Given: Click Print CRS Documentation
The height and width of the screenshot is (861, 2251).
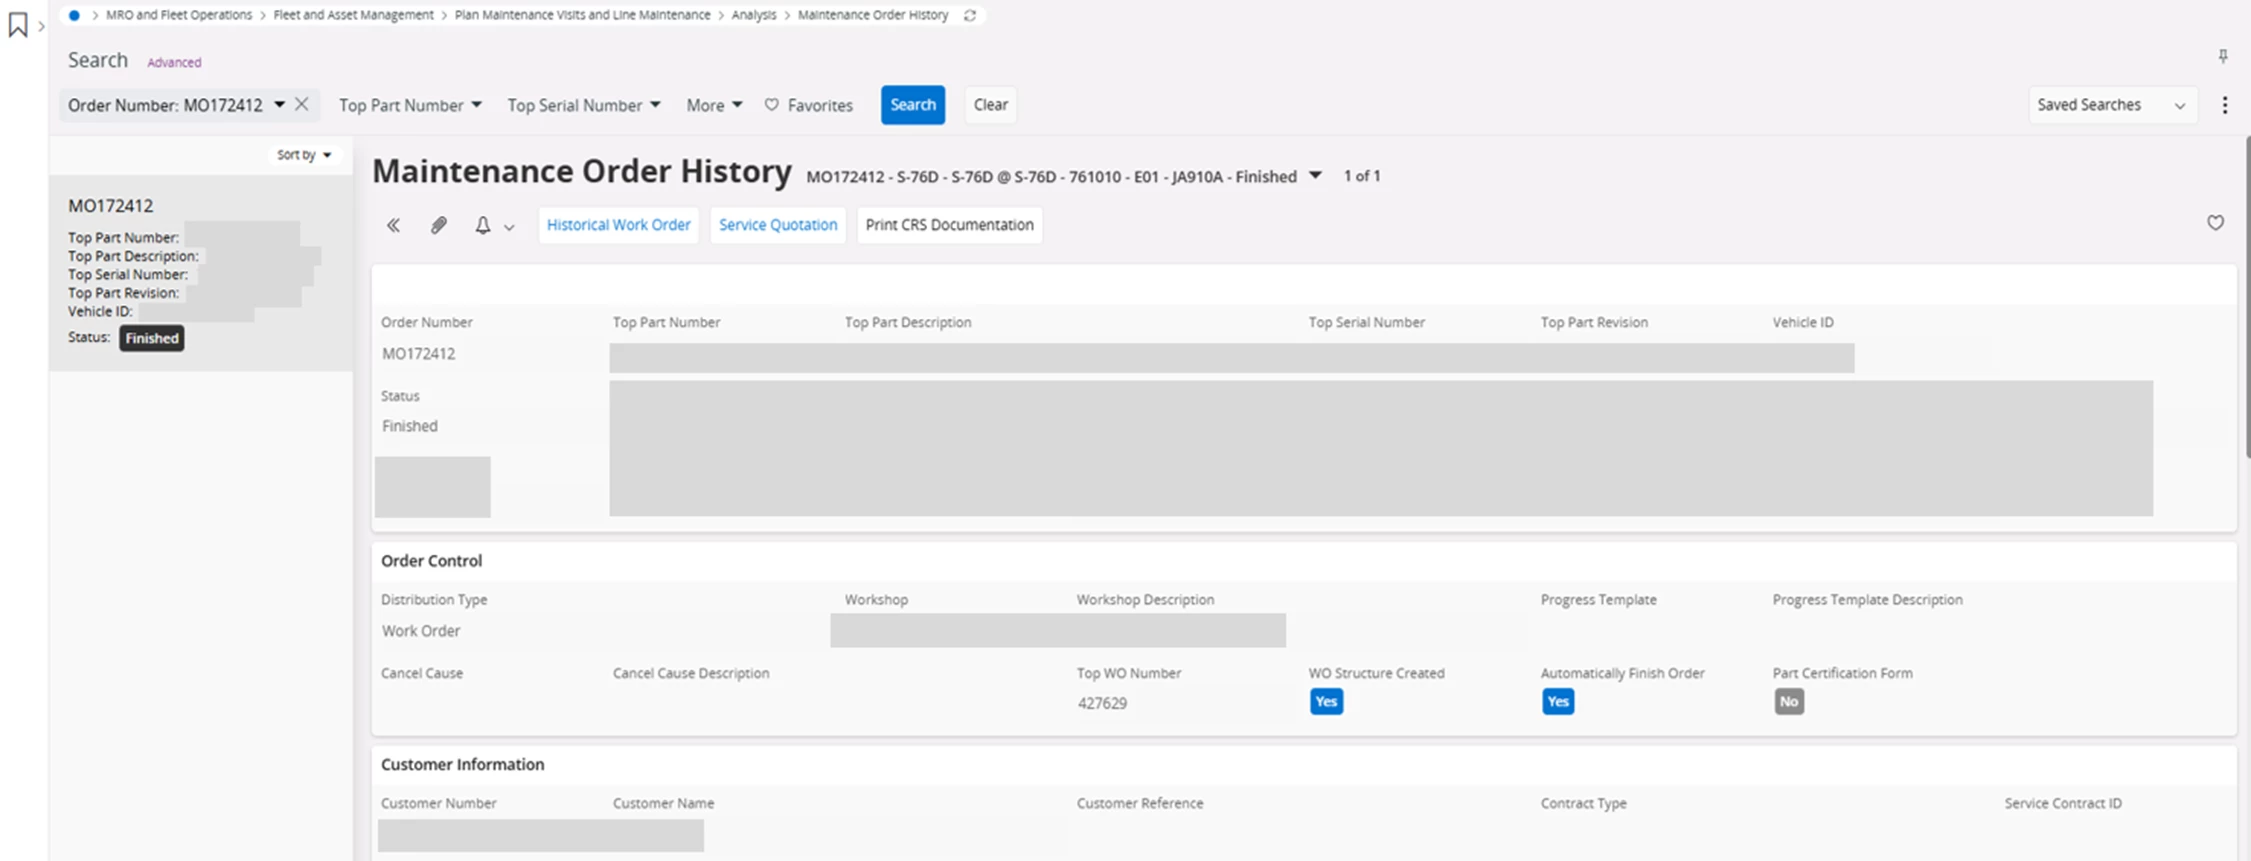Looking at the screenshot, I should tap(949, 225).
